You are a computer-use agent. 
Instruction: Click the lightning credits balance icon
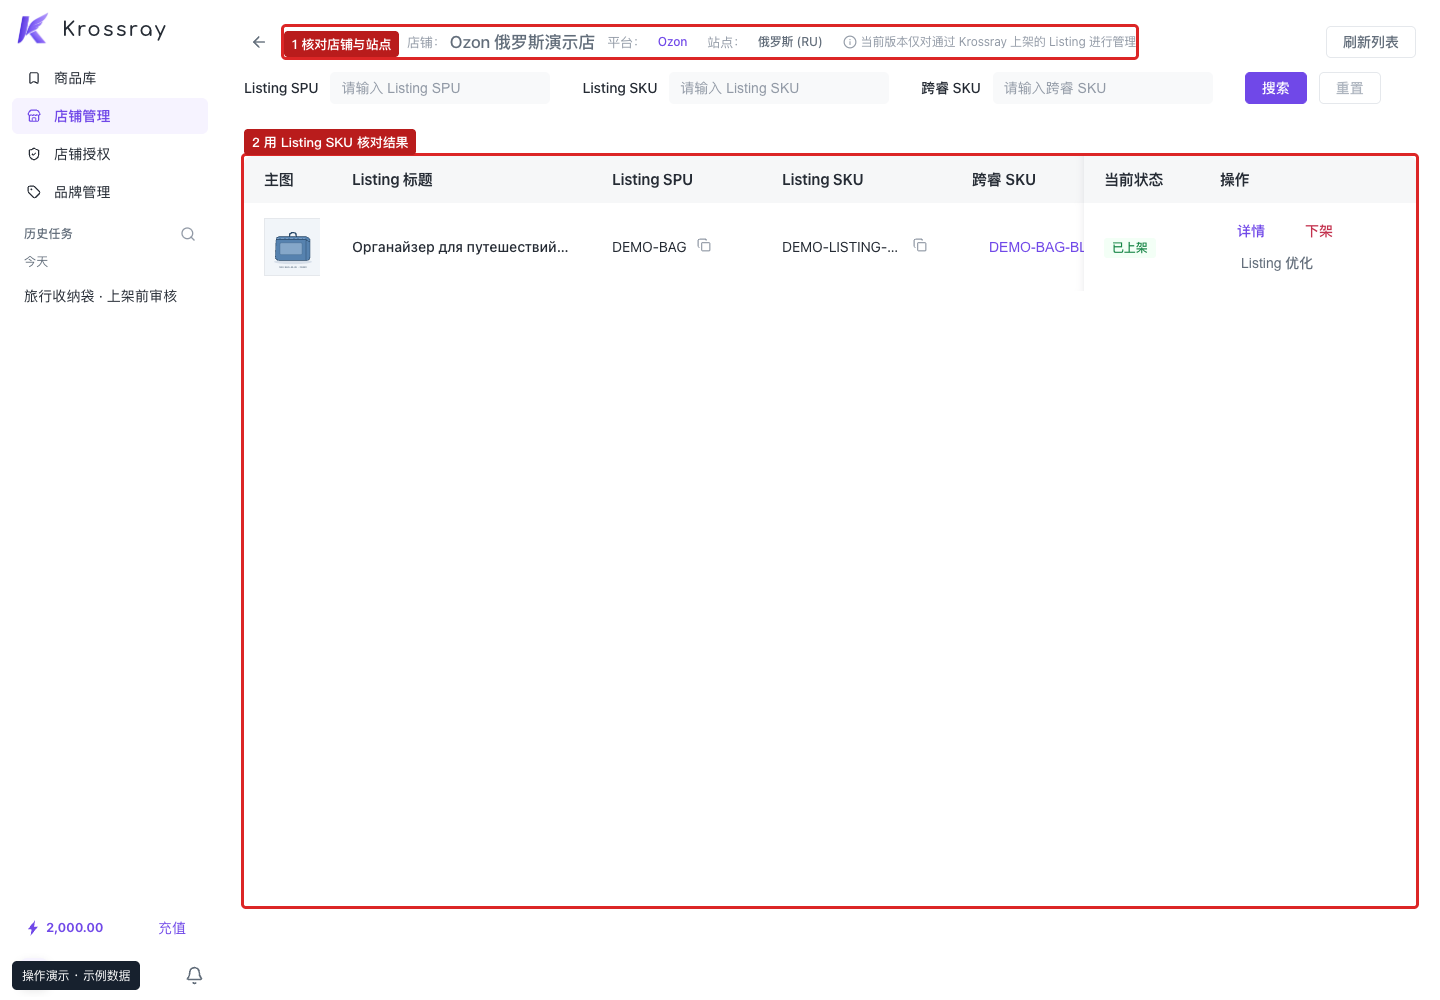[x=33, y=928]
